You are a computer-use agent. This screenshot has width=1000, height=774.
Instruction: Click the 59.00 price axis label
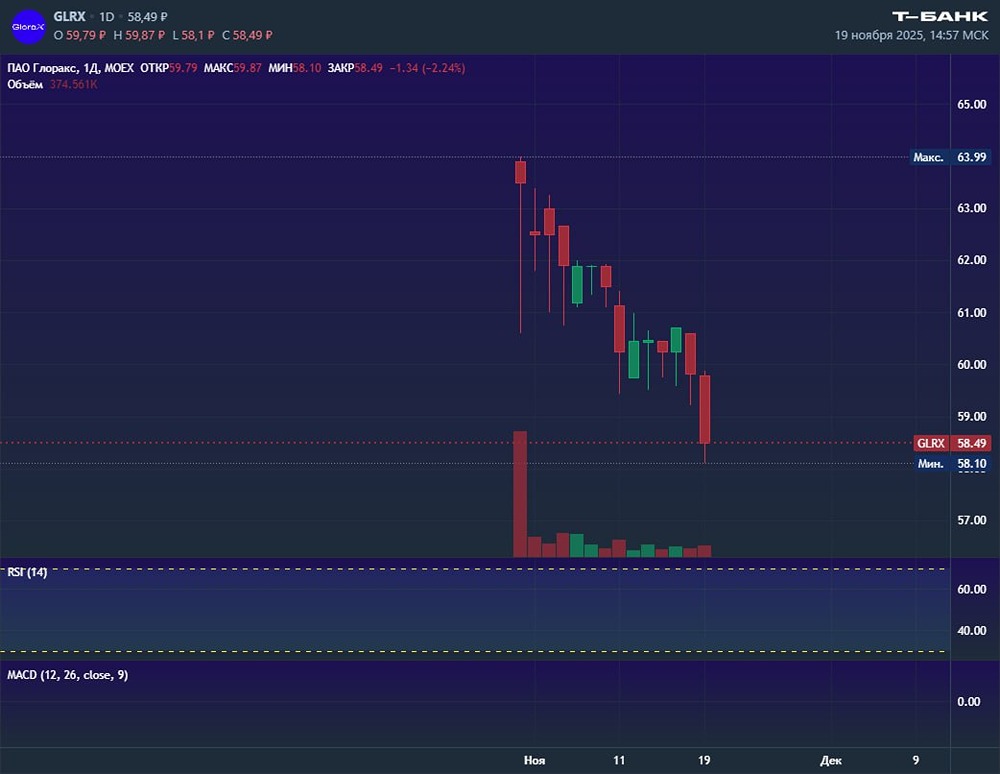(x=971, y=416)
